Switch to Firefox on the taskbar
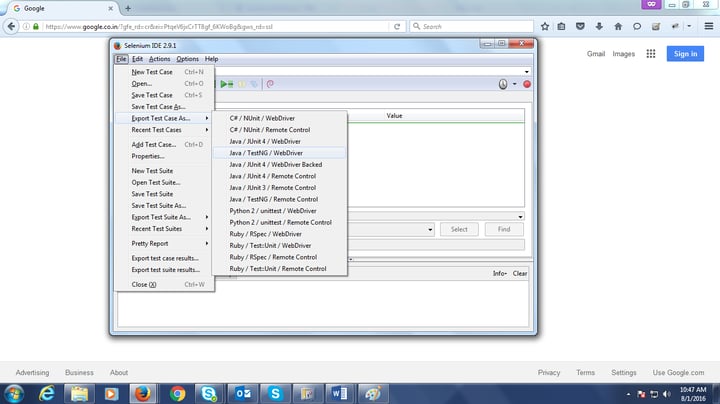The height and width of the screenshot is (404, 720). click(x=143, y=394)
